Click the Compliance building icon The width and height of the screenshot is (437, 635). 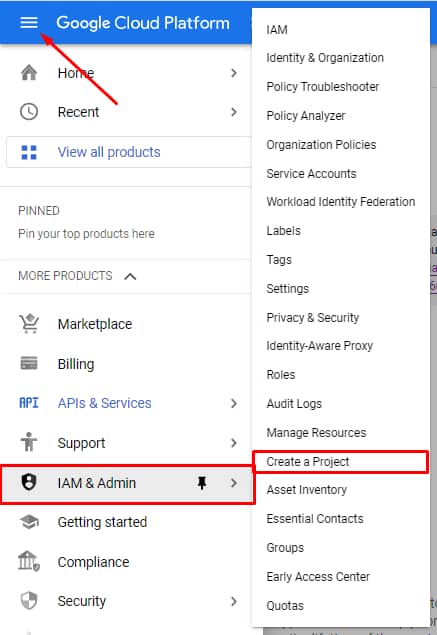coord(29,561)
